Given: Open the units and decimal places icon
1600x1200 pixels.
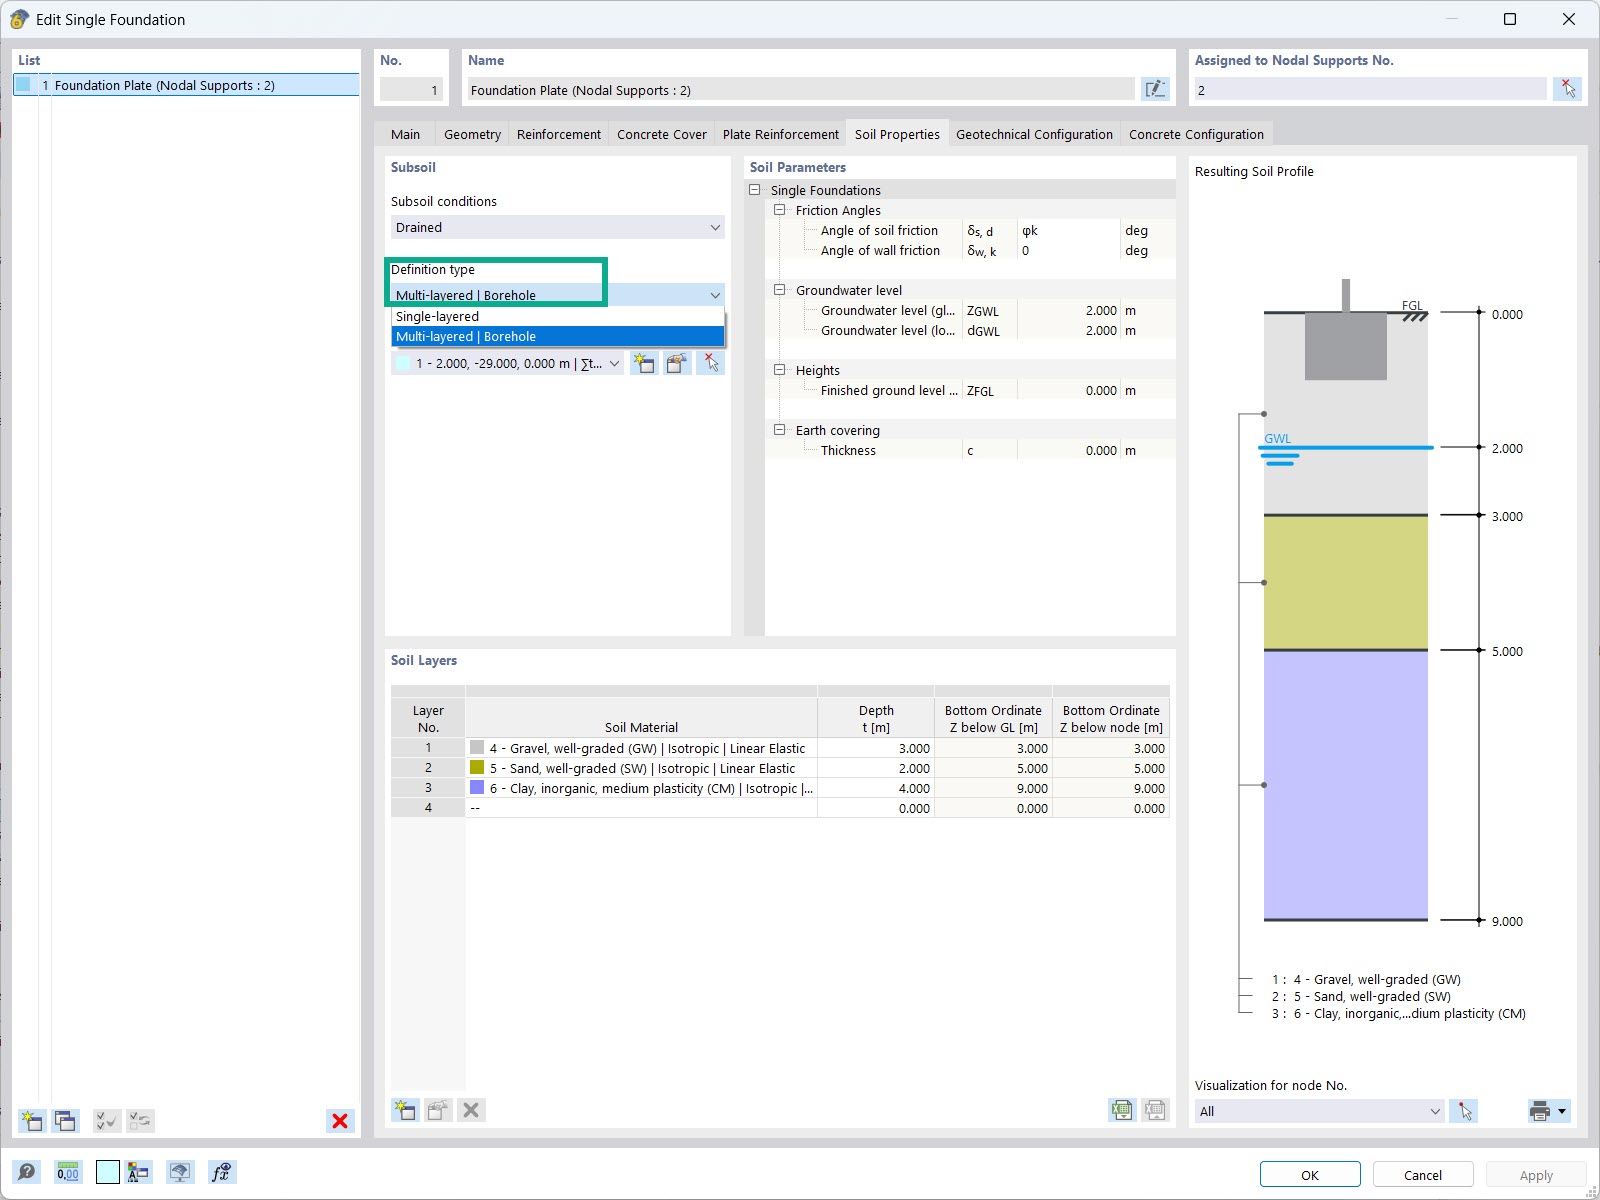Looking at the screenshot, I should coord(68,1172).
